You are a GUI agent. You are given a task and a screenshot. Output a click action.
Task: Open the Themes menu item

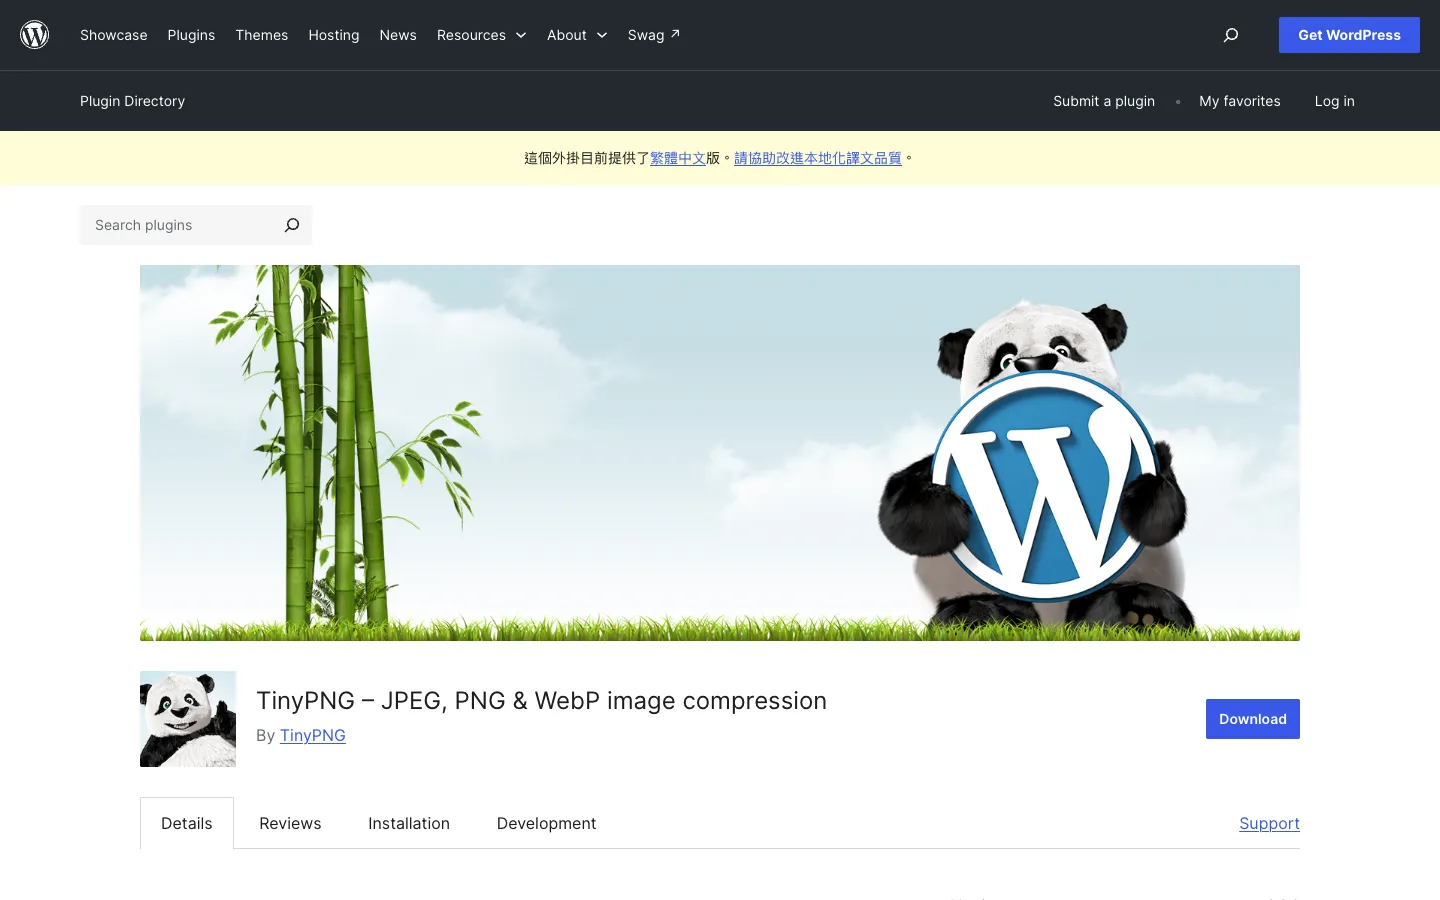click(x=262, y=35)
